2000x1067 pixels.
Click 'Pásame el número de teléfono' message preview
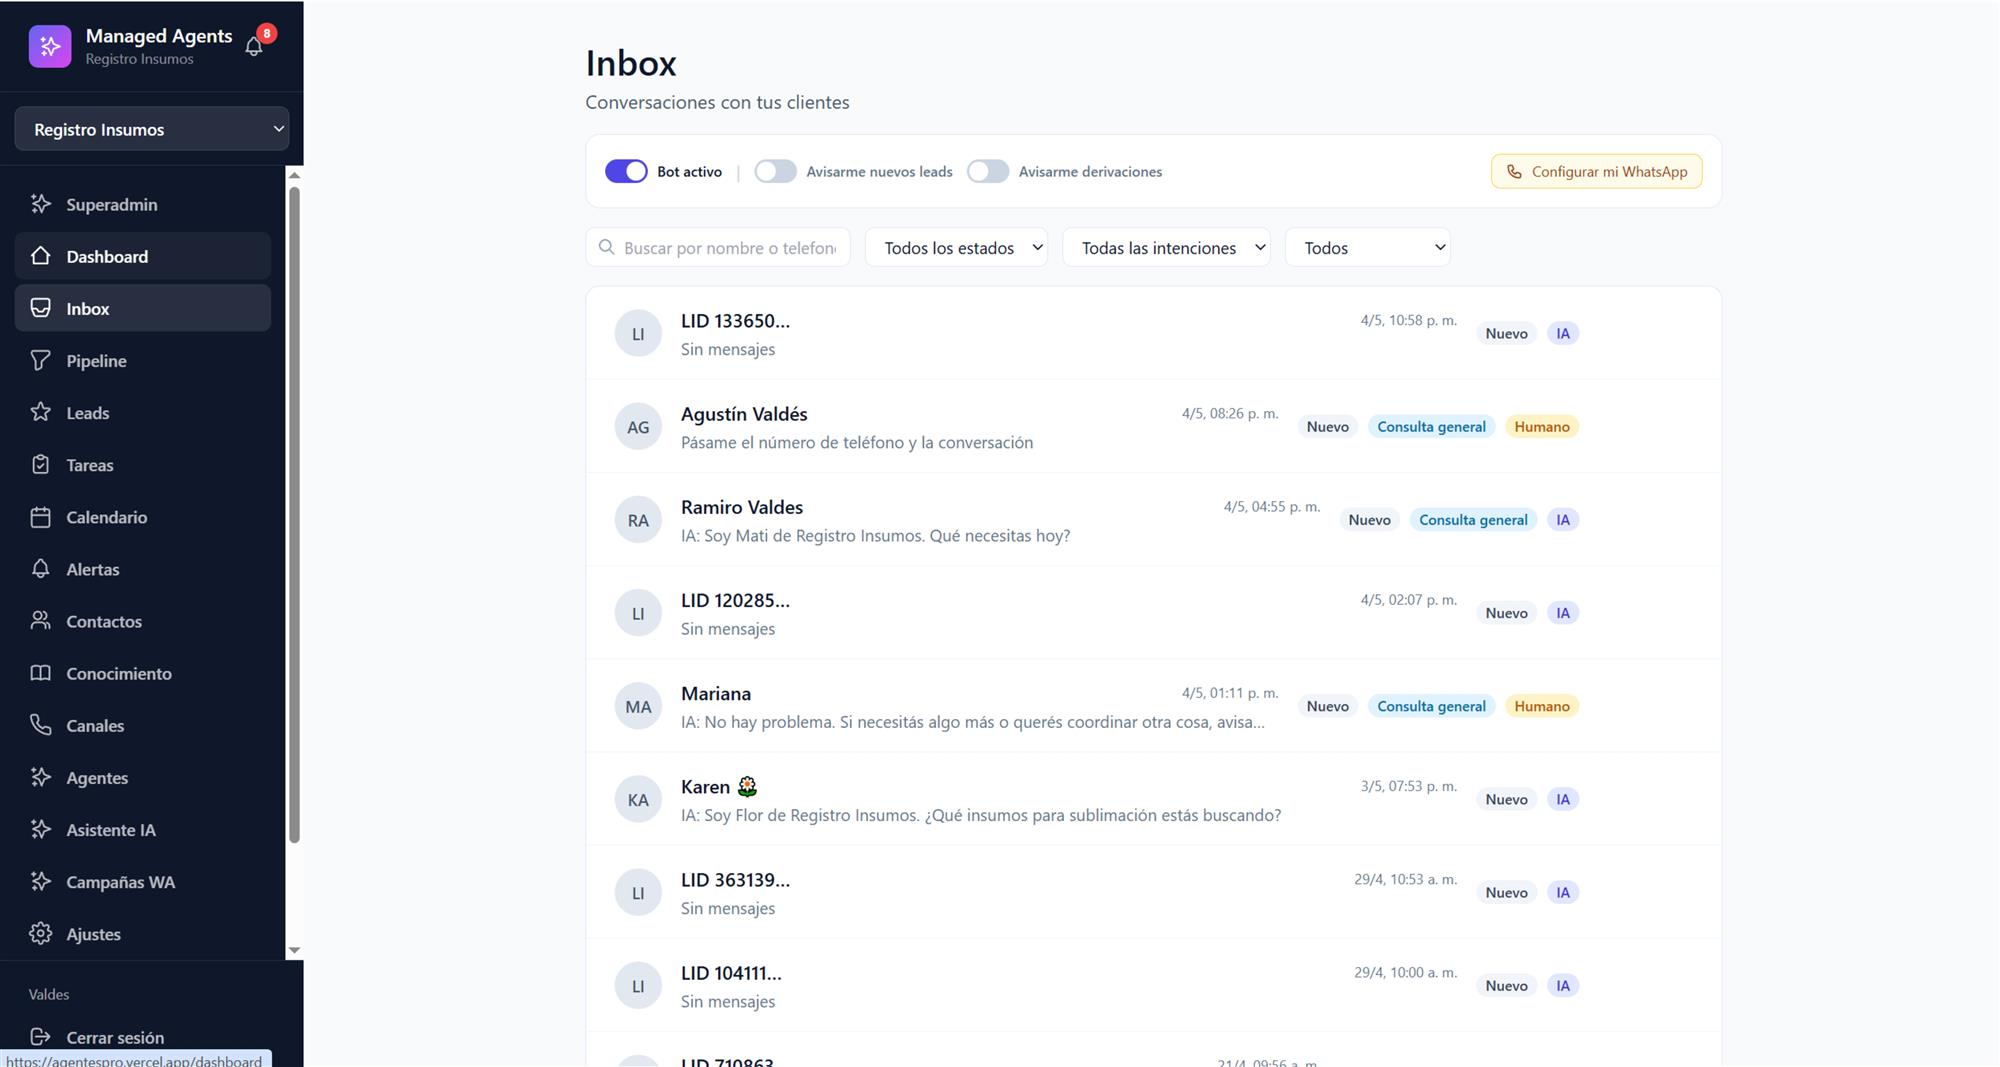pos(857,442)
